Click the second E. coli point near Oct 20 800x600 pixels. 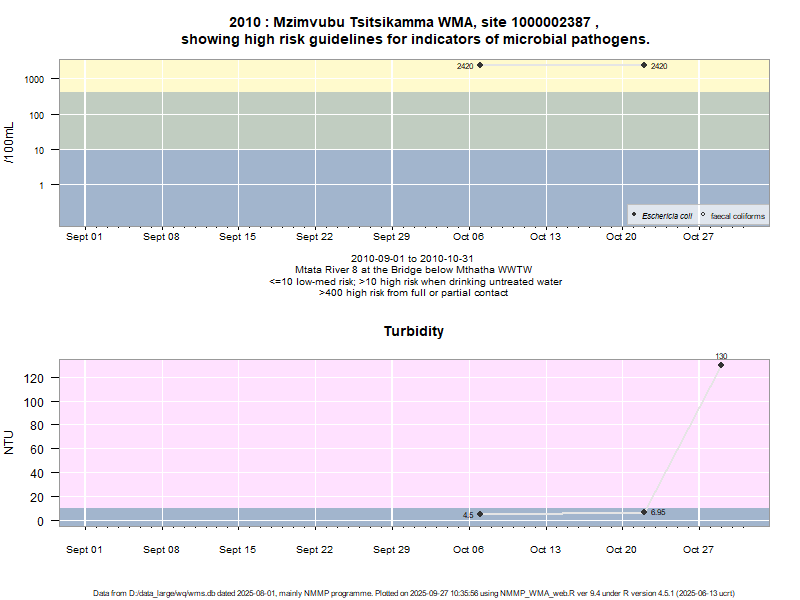[644, 65]
